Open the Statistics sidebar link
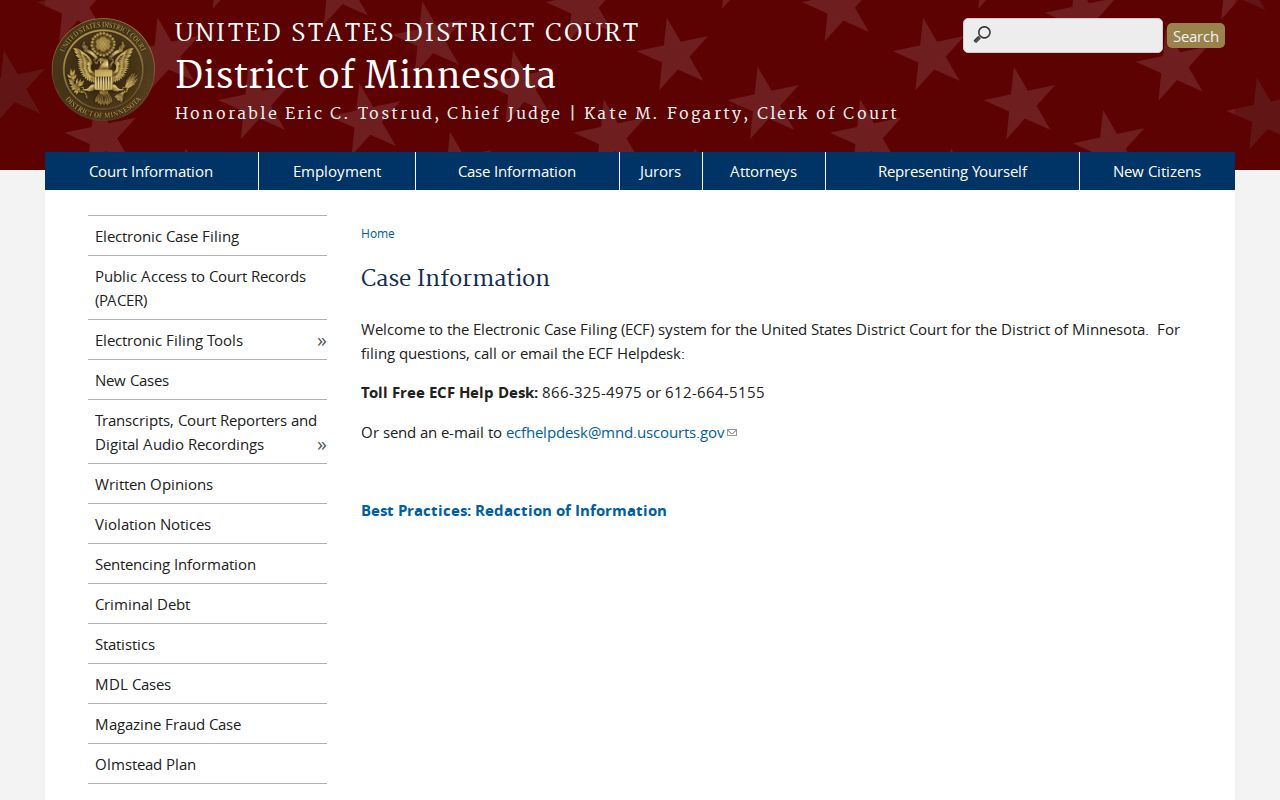Screen dimensions: 1280x800 pos(207,644)
